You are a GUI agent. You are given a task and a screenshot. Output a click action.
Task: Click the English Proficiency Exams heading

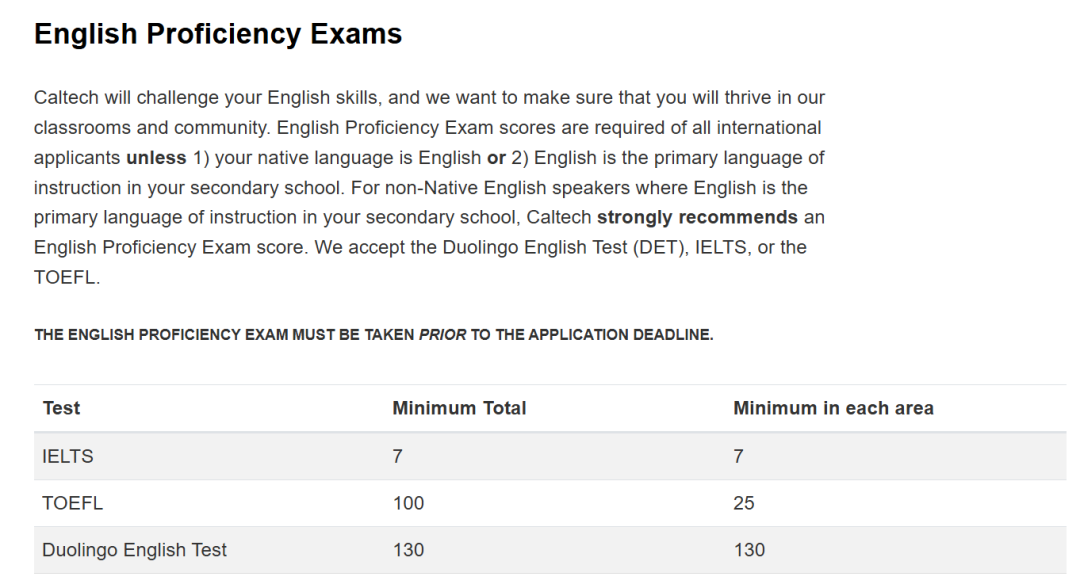pyautogui.click(x=218, y=34)
